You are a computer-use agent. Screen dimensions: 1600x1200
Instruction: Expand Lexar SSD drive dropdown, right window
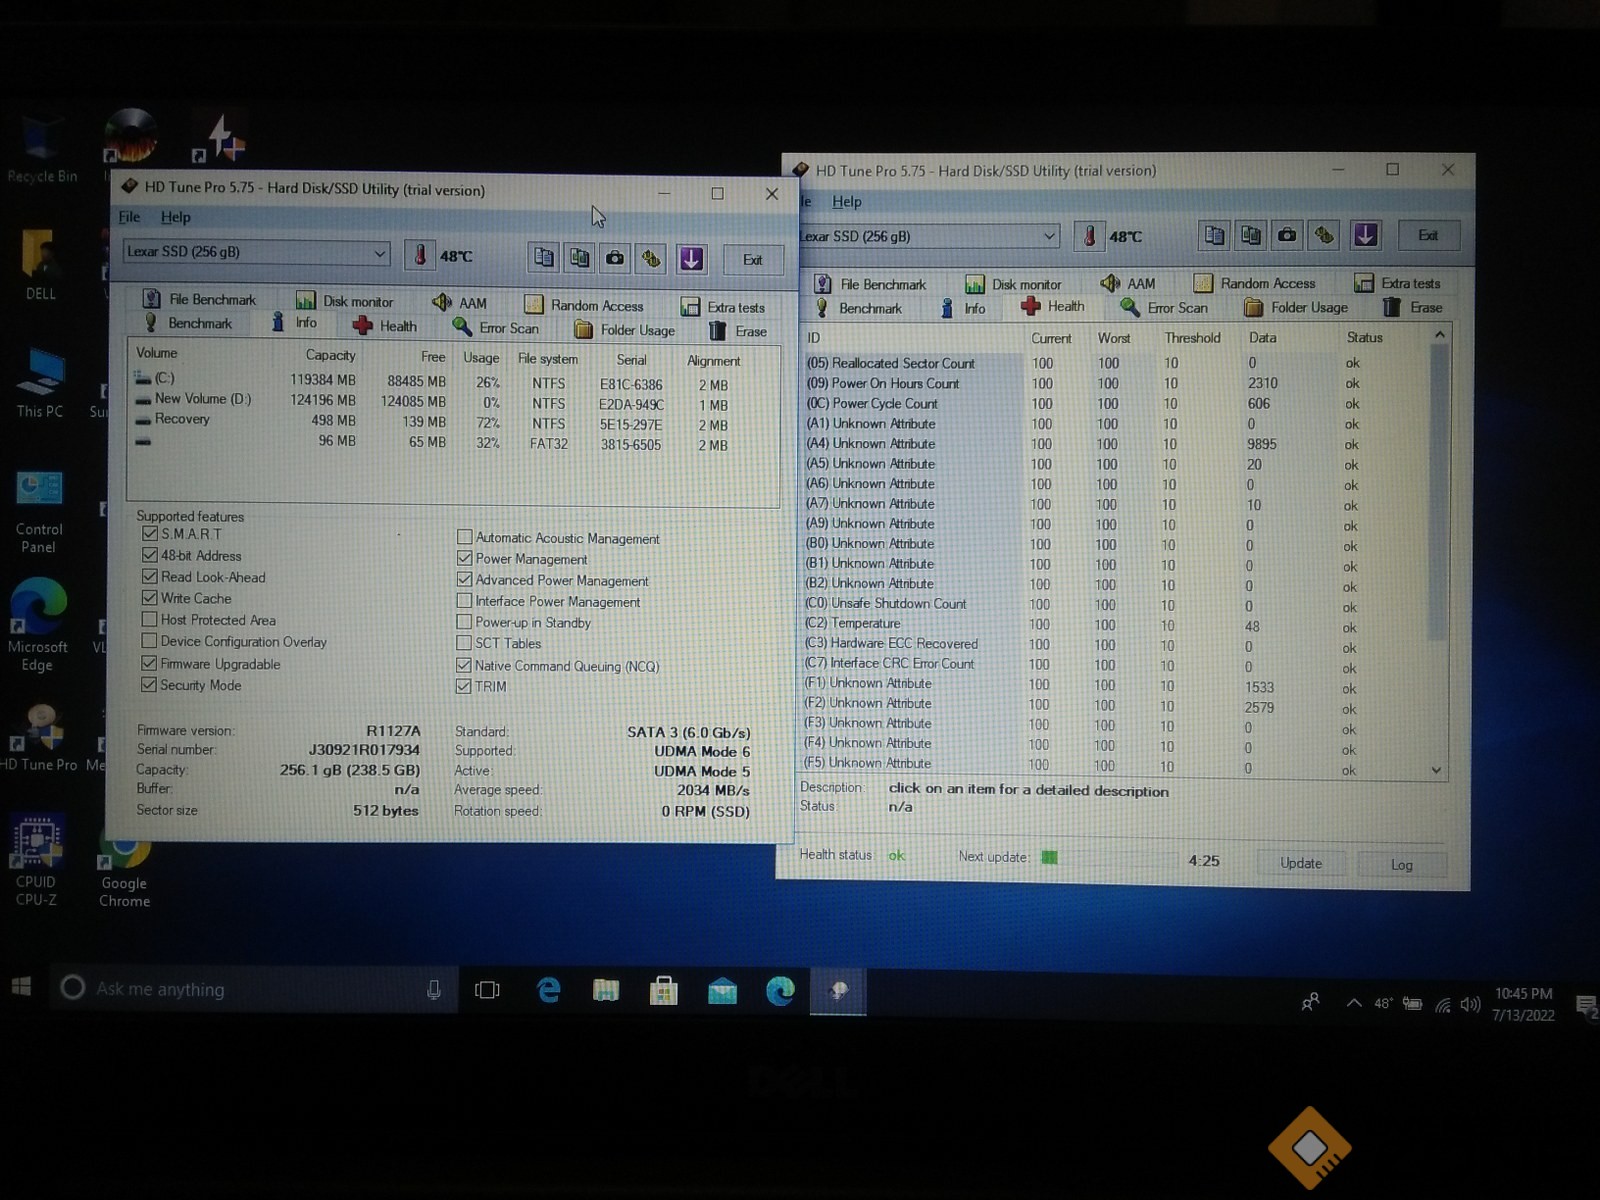[x=1048, y=236]
